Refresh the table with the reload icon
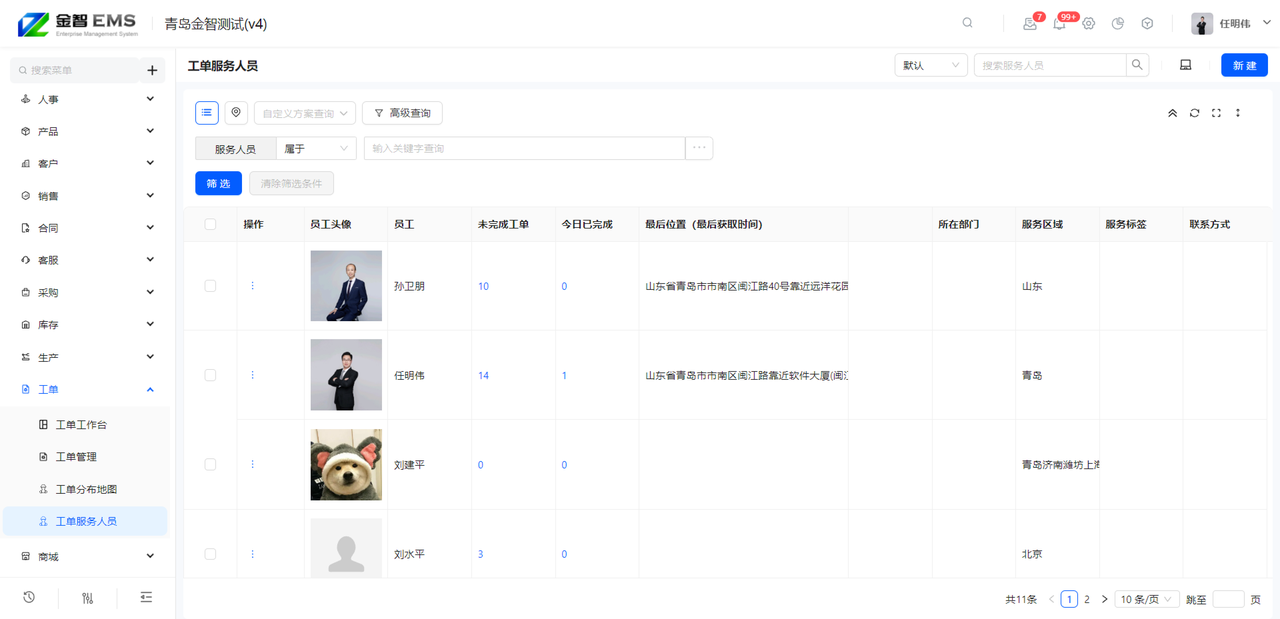 (1194, 113)
